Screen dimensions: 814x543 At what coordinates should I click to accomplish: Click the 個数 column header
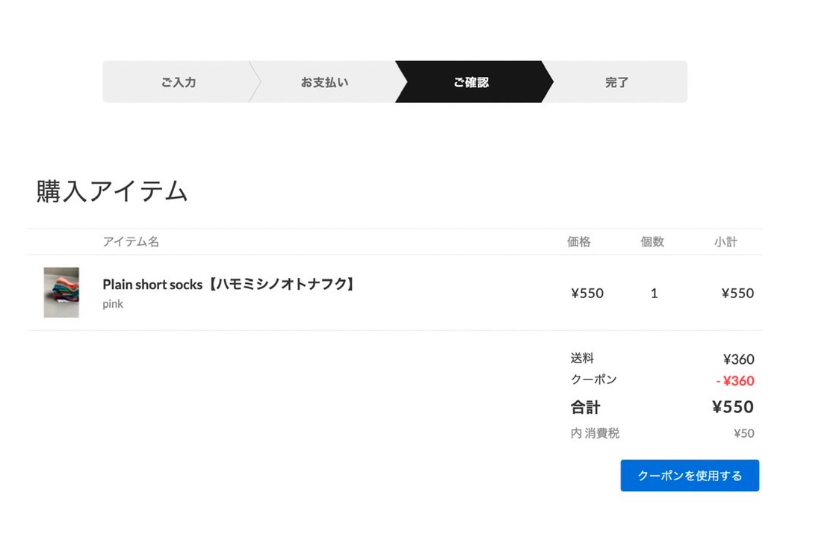(x=652, y=241)
